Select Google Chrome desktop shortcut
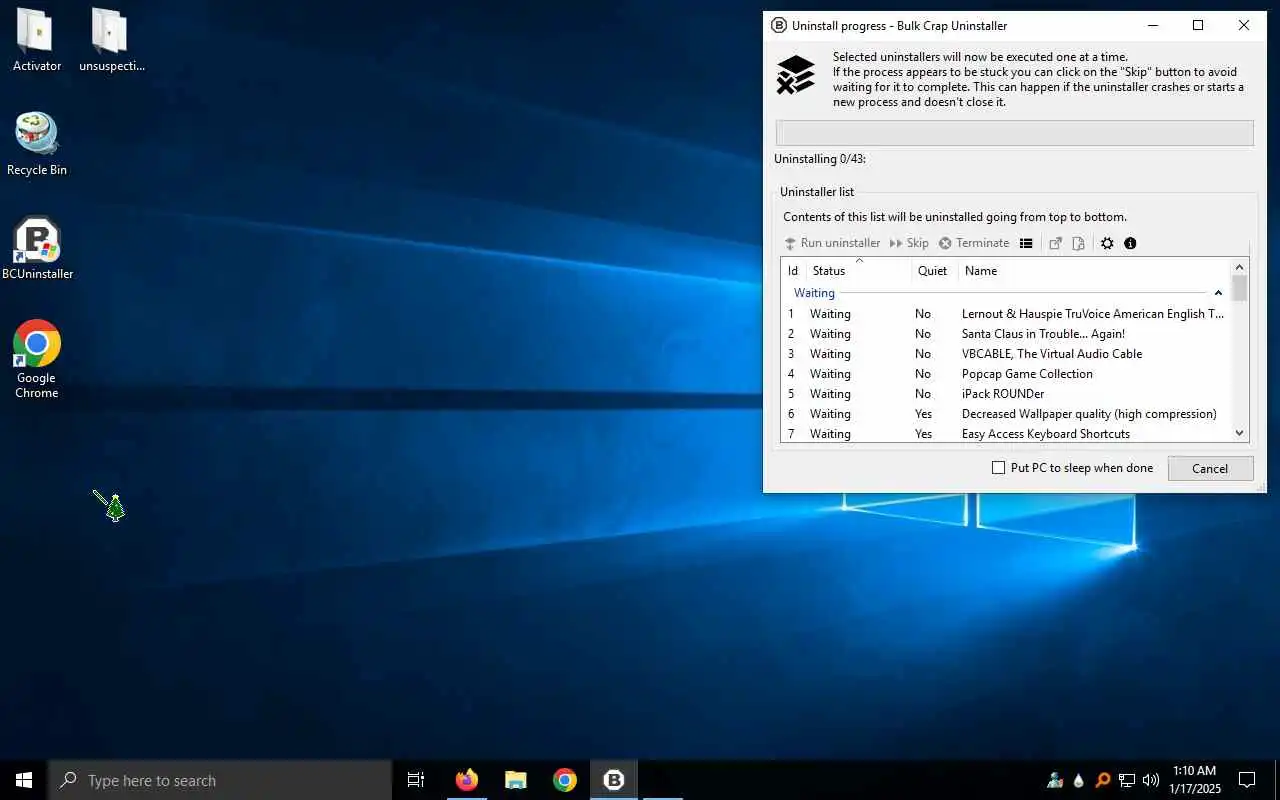1280x800 pixels. 37,359
